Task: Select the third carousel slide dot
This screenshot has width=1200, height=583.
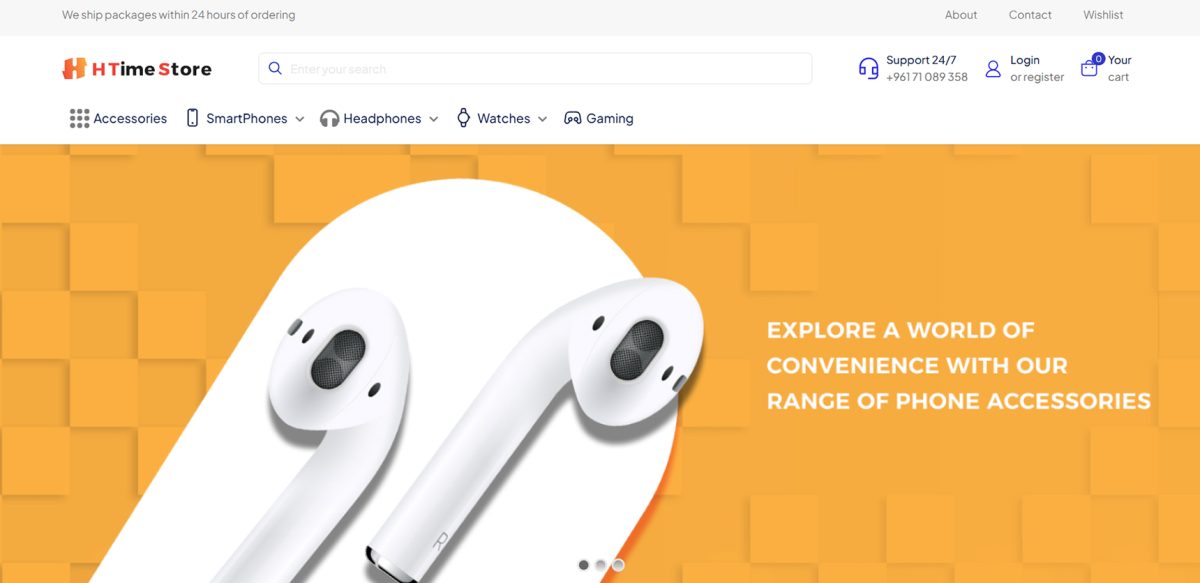Action: [x=618, y=565]
